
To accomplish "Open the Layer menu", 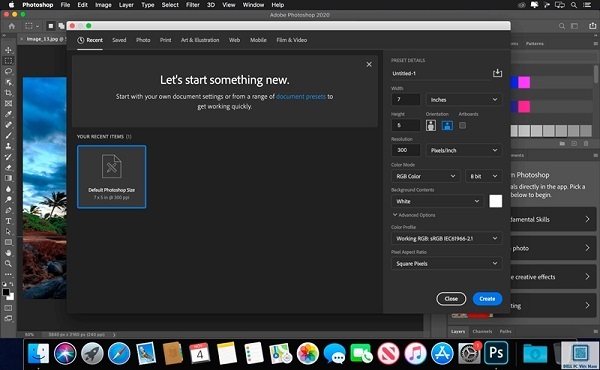I will pos(126,5).
